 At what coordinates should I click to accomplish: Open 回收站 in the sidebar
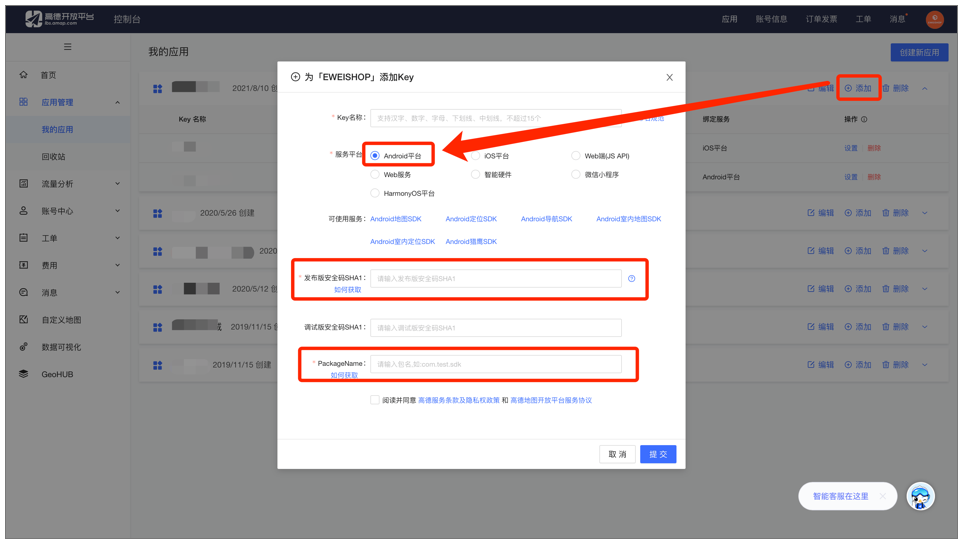(53, 157)
